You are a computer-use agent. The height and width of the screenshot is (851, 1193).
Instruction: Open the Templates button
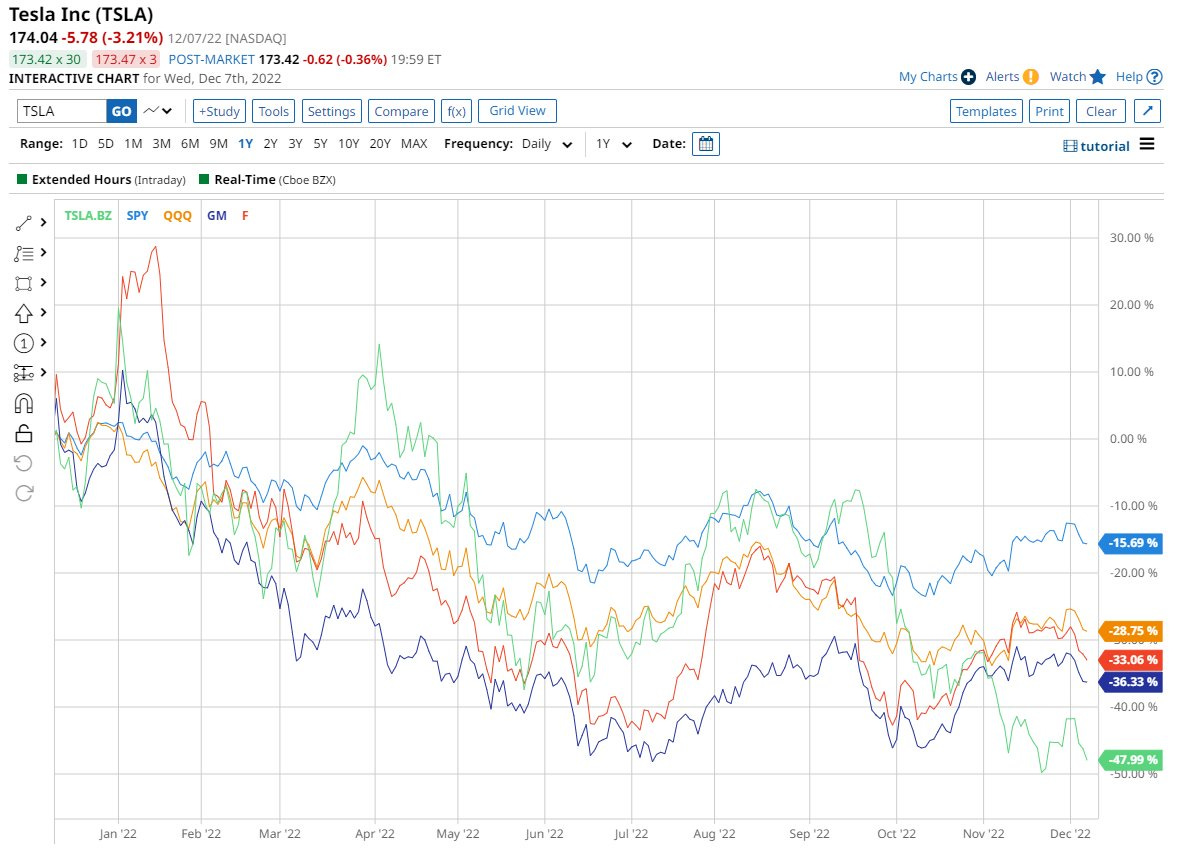pyautogui.click(x=986, y=111)
